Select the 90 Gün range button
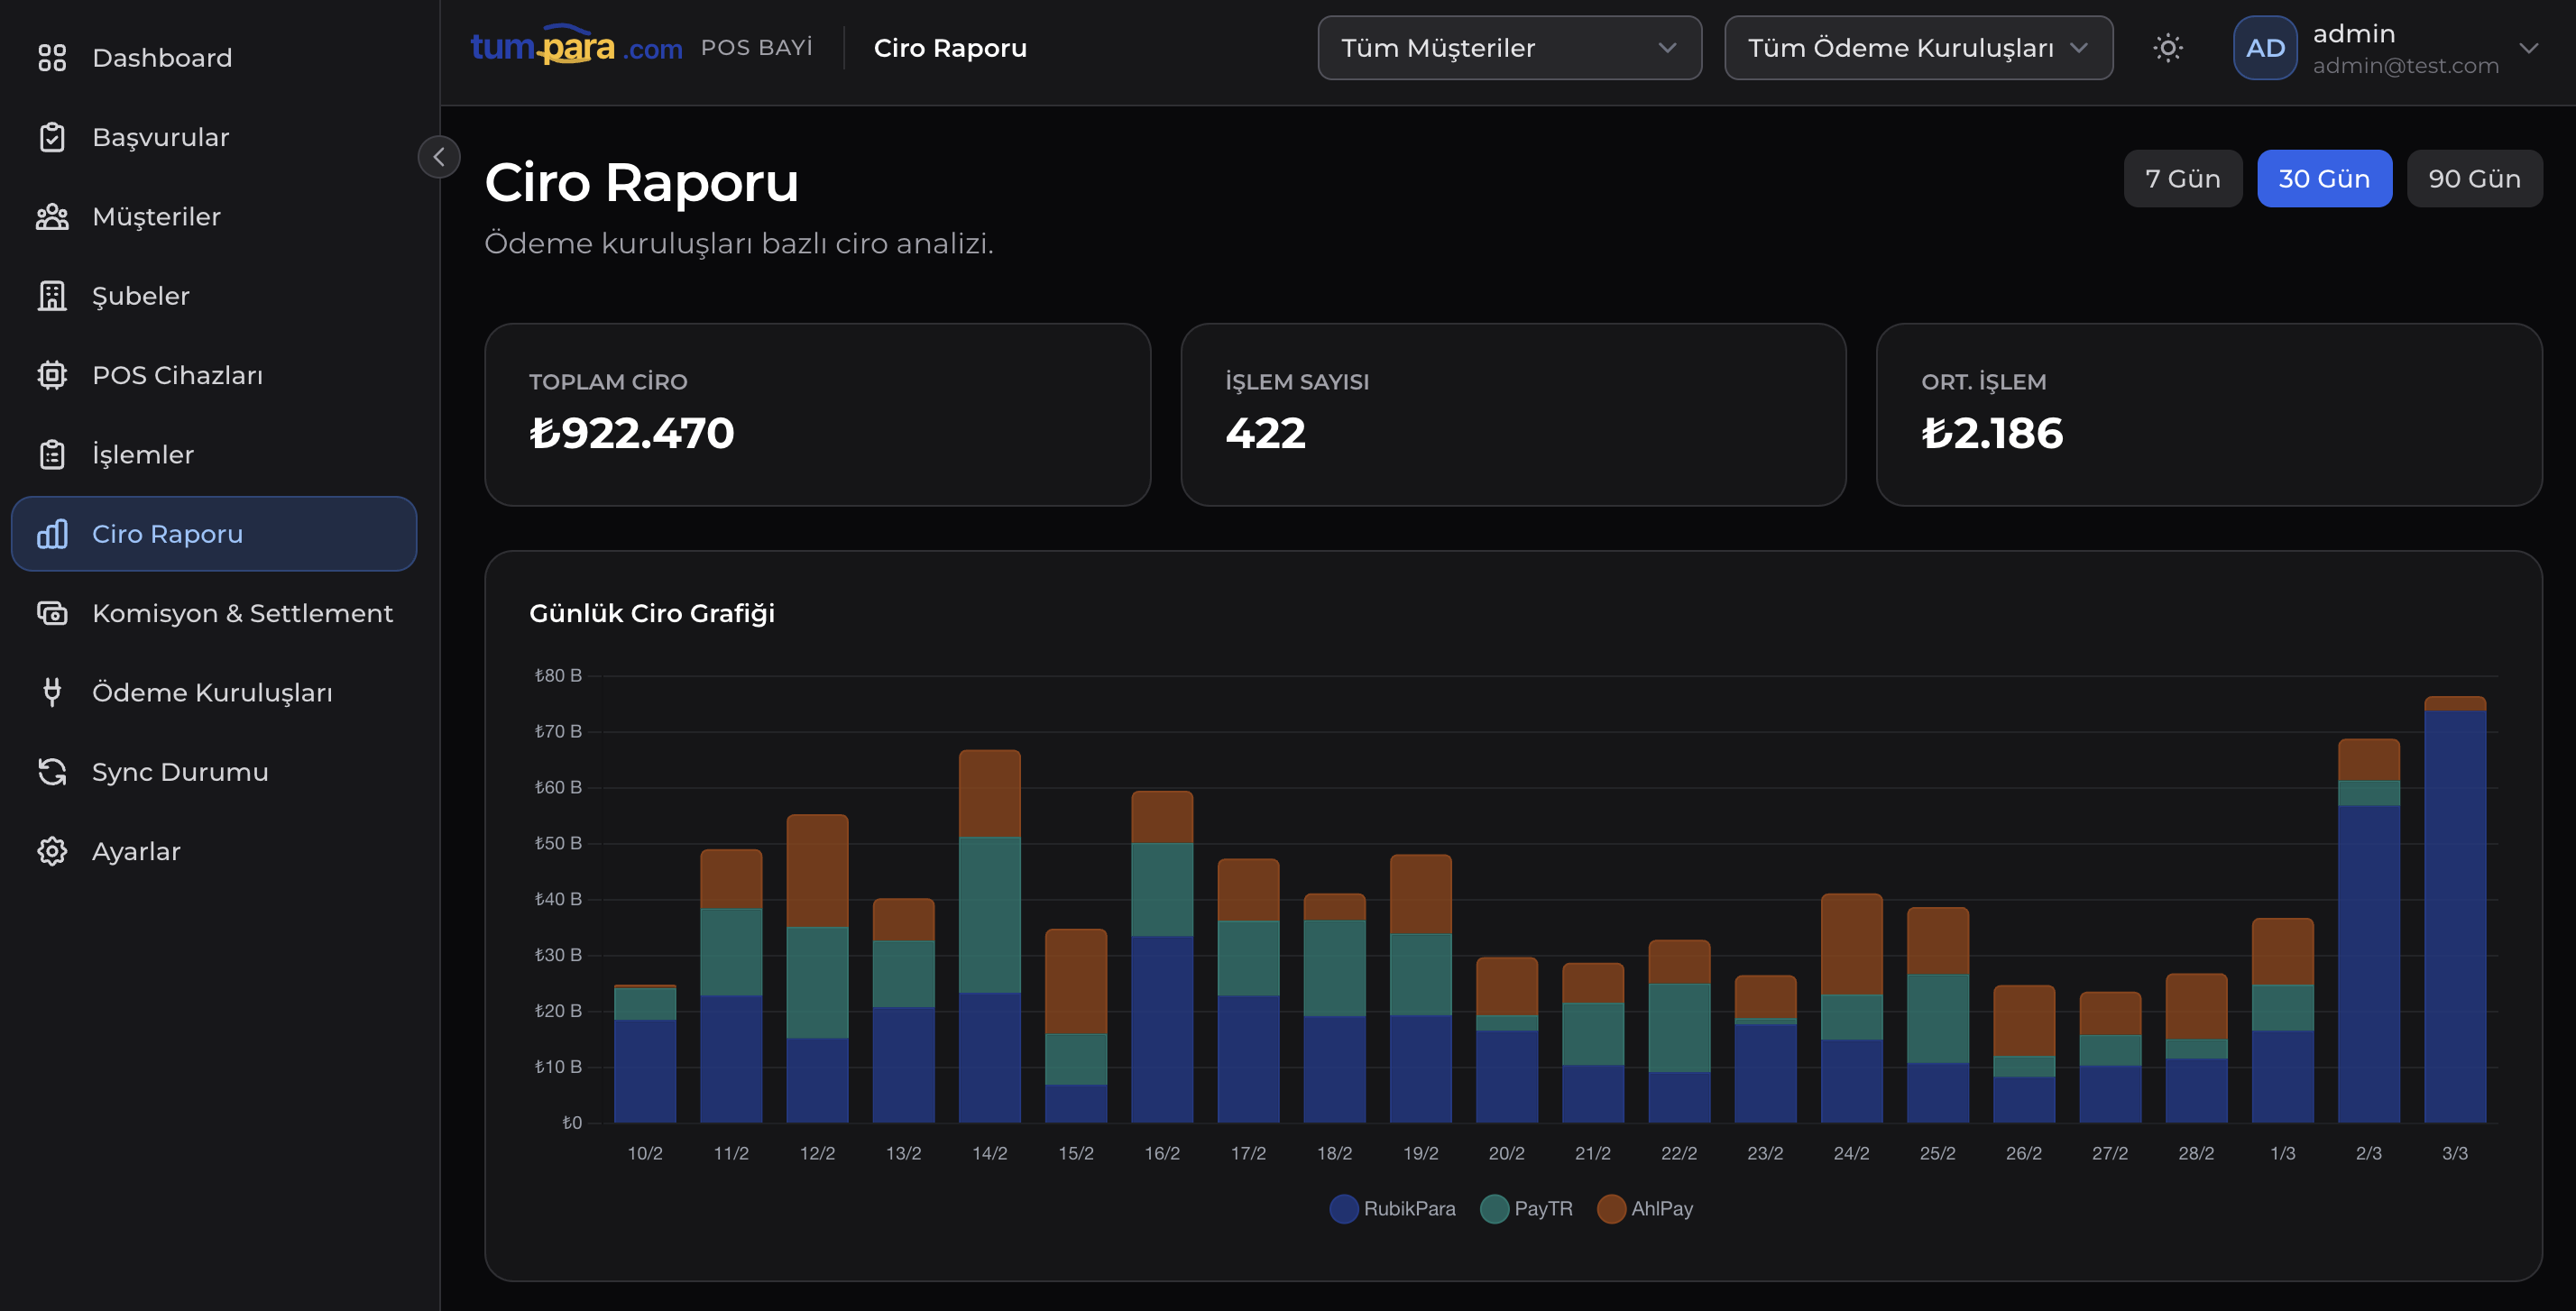Viewport: 2576px width, 1311px height. pyautogui.click(x=2473, y=179)
